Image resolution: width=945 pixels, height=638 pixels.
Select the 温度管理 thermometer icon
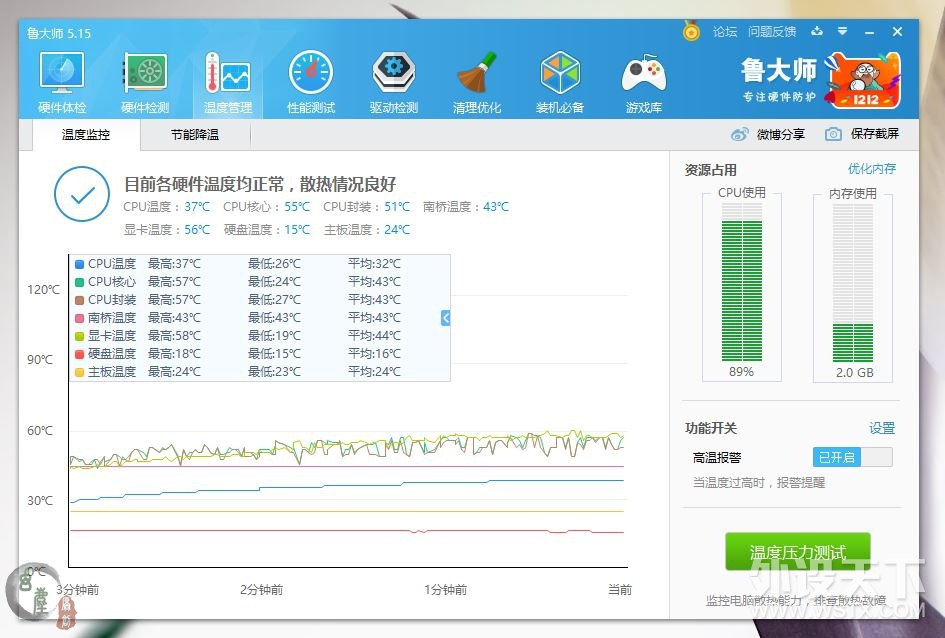228,73
